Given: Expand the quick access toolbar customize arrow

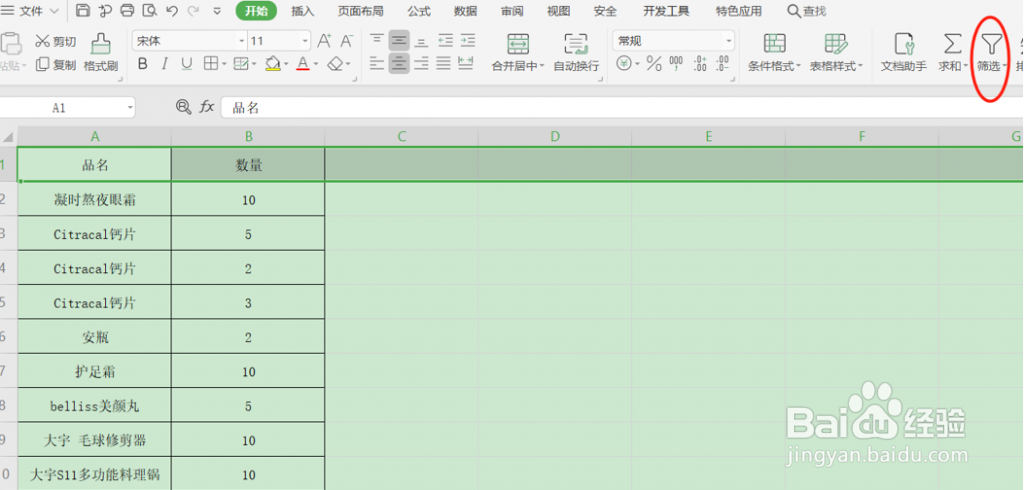Looking at the screenshot, I should (217, 11).
